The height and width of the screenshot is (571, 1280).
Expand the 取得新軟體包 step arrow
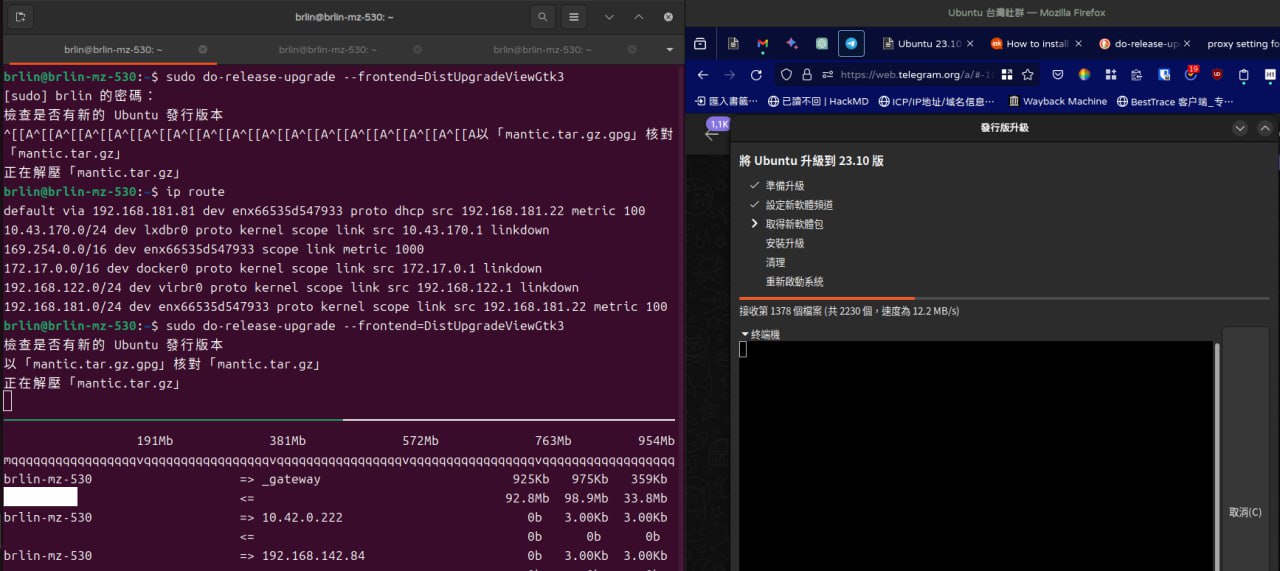pos(755,224)
